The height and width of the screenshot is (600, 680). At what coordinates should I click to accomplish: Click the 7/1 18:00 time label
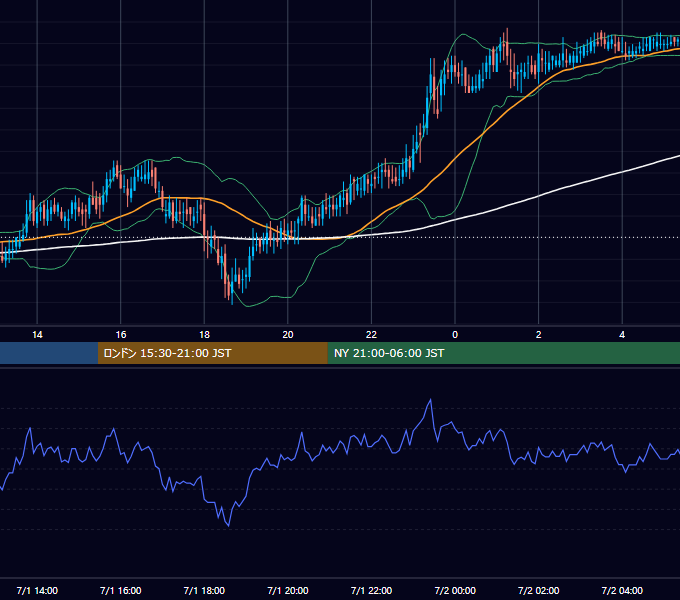[x=204, y=590]
